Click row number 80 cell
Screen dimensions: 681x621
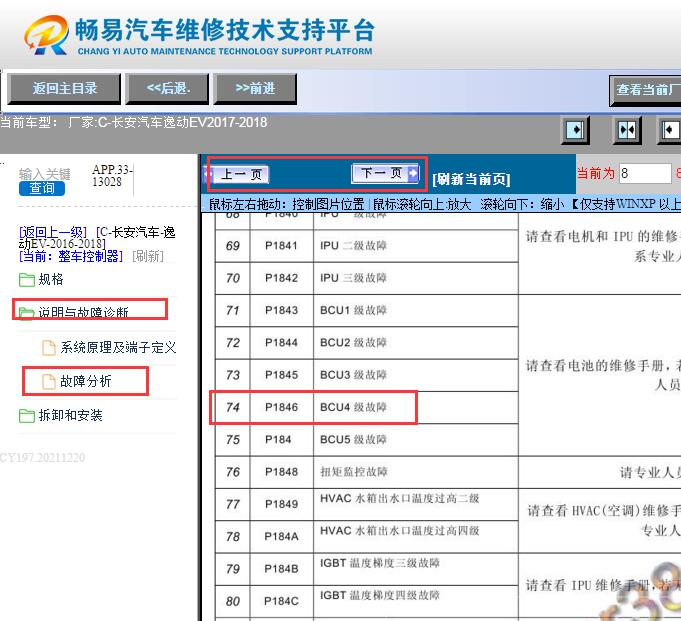click(233, 601)
